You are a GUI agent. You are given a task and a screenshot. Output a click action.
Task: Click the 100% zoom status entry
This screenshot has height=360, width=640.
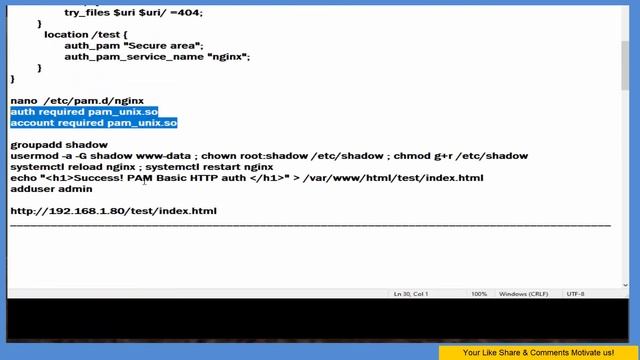point(479,294)
